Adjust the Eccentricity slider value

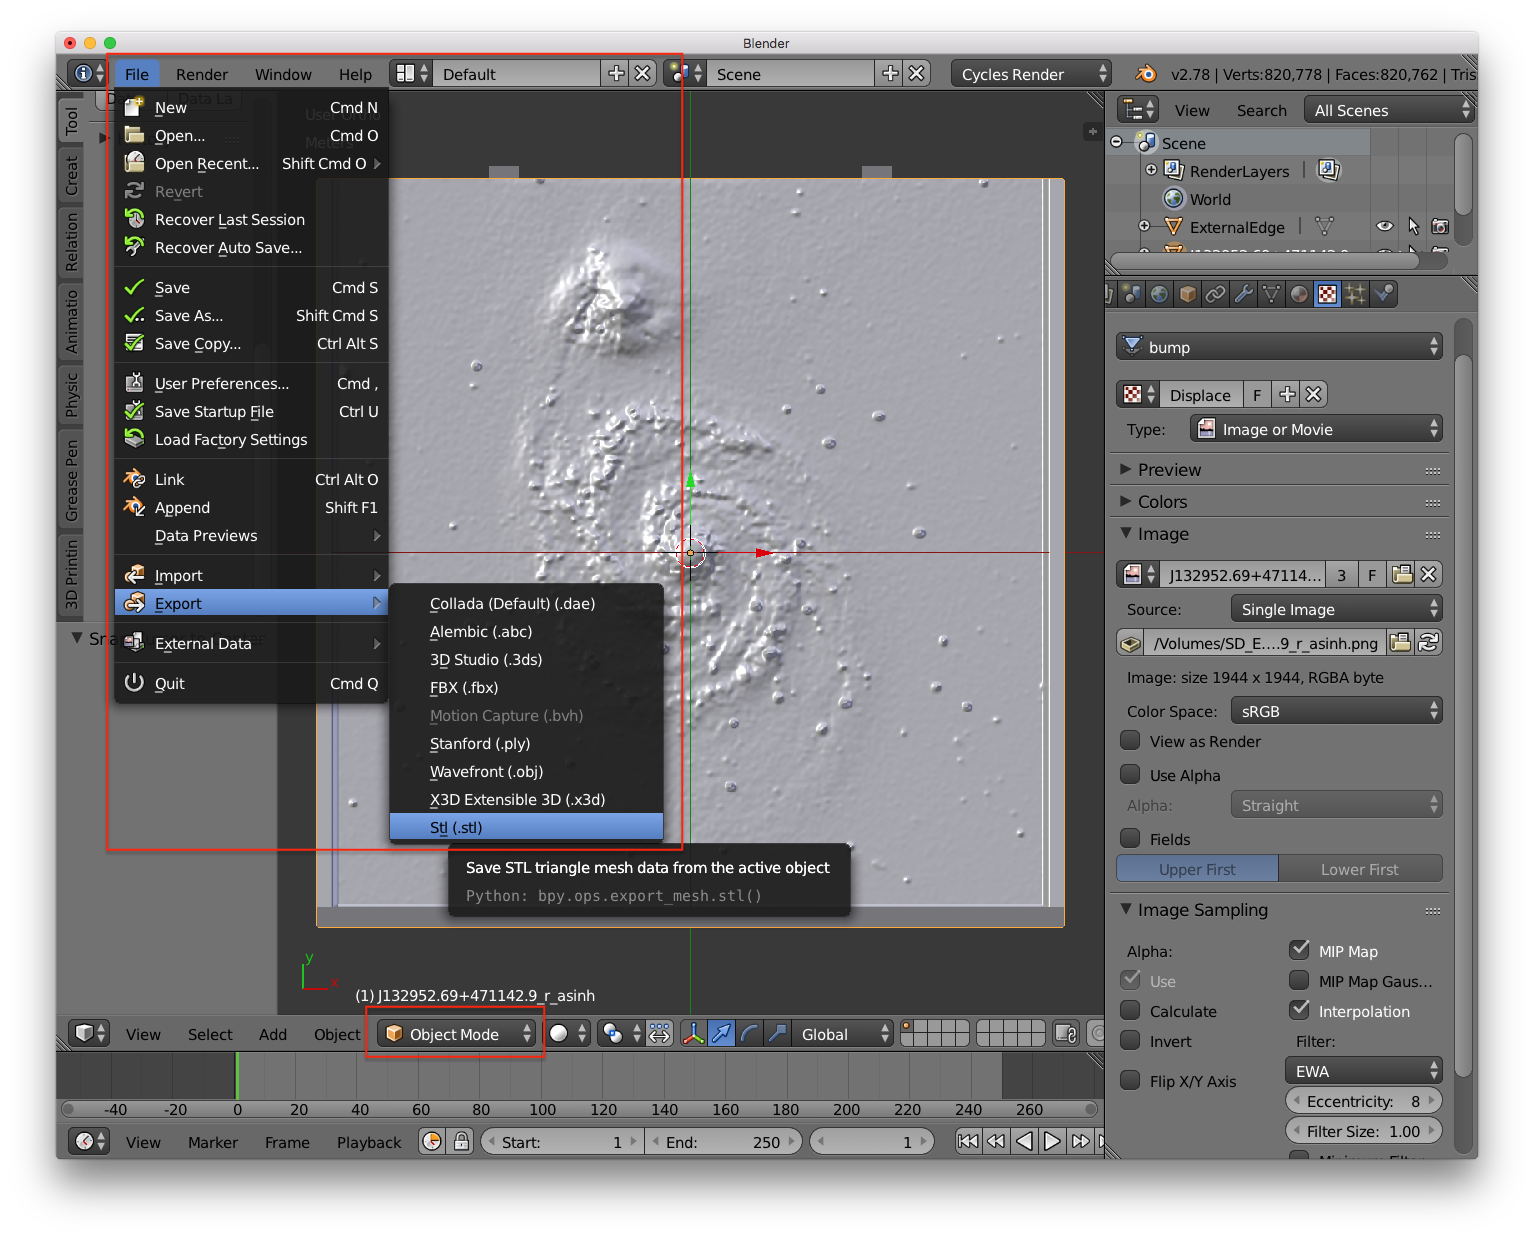(x=1362, y=1100)
